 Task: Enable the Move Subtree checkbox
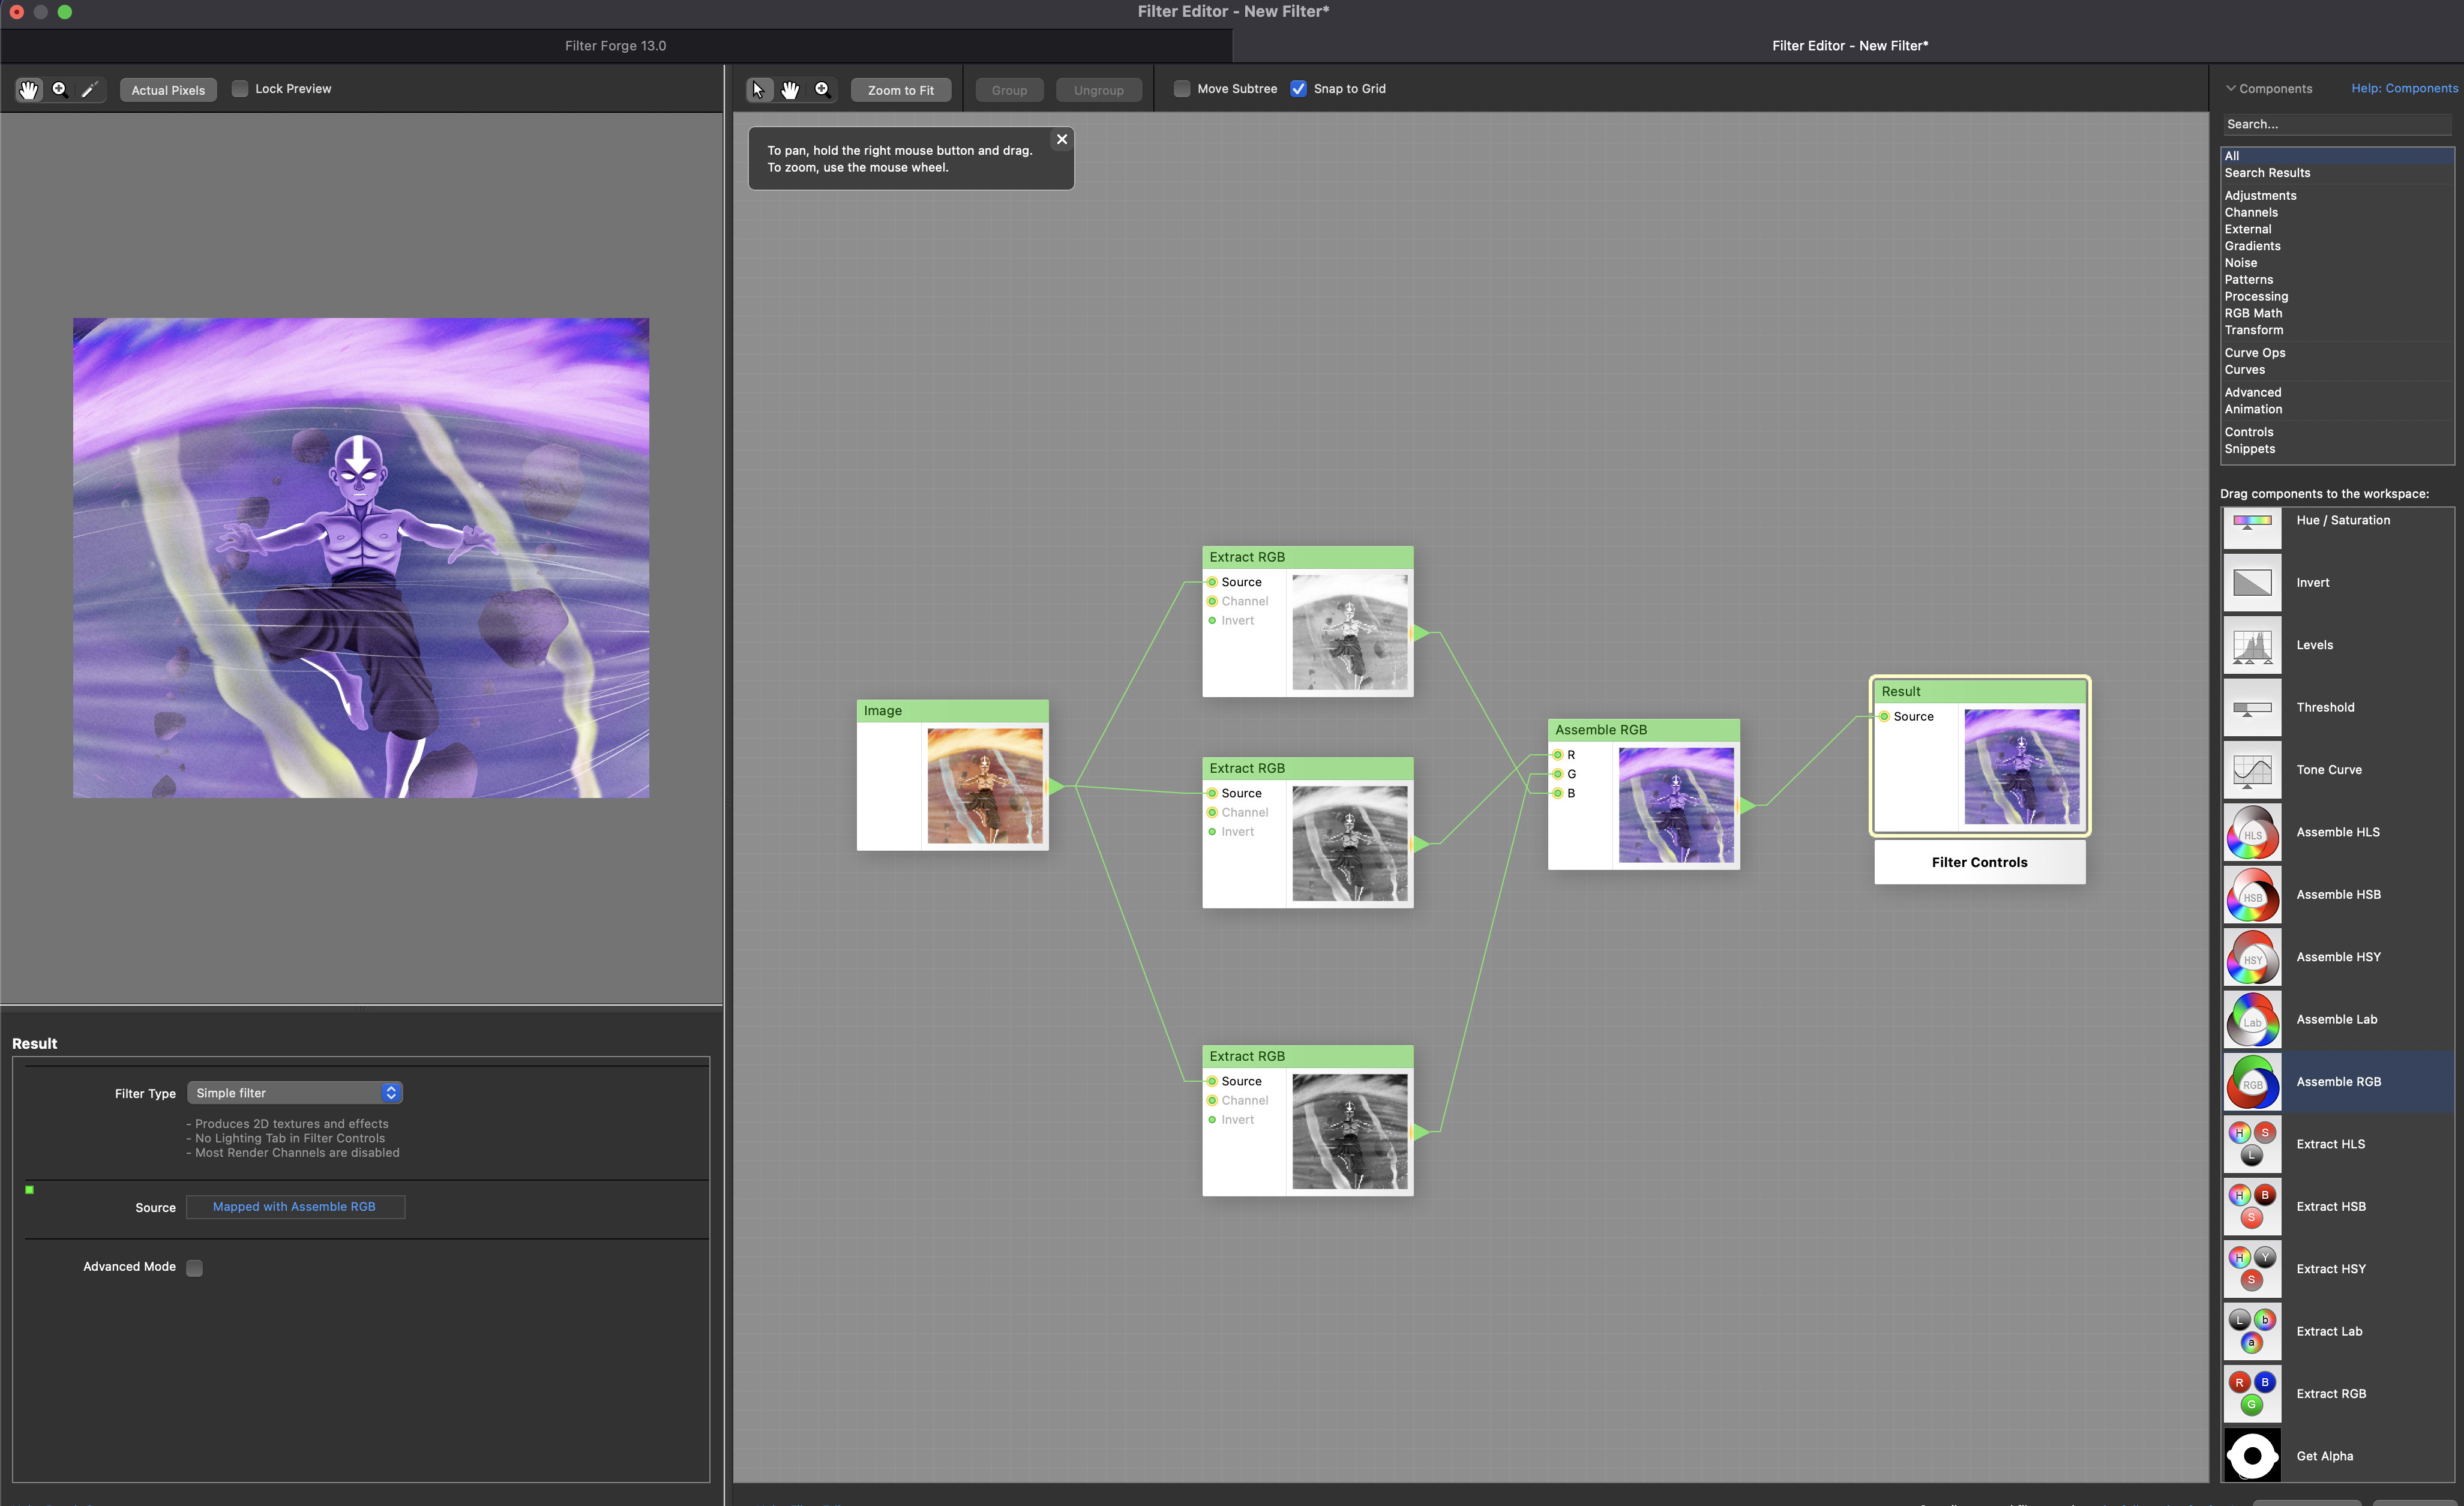point(1182,89)
